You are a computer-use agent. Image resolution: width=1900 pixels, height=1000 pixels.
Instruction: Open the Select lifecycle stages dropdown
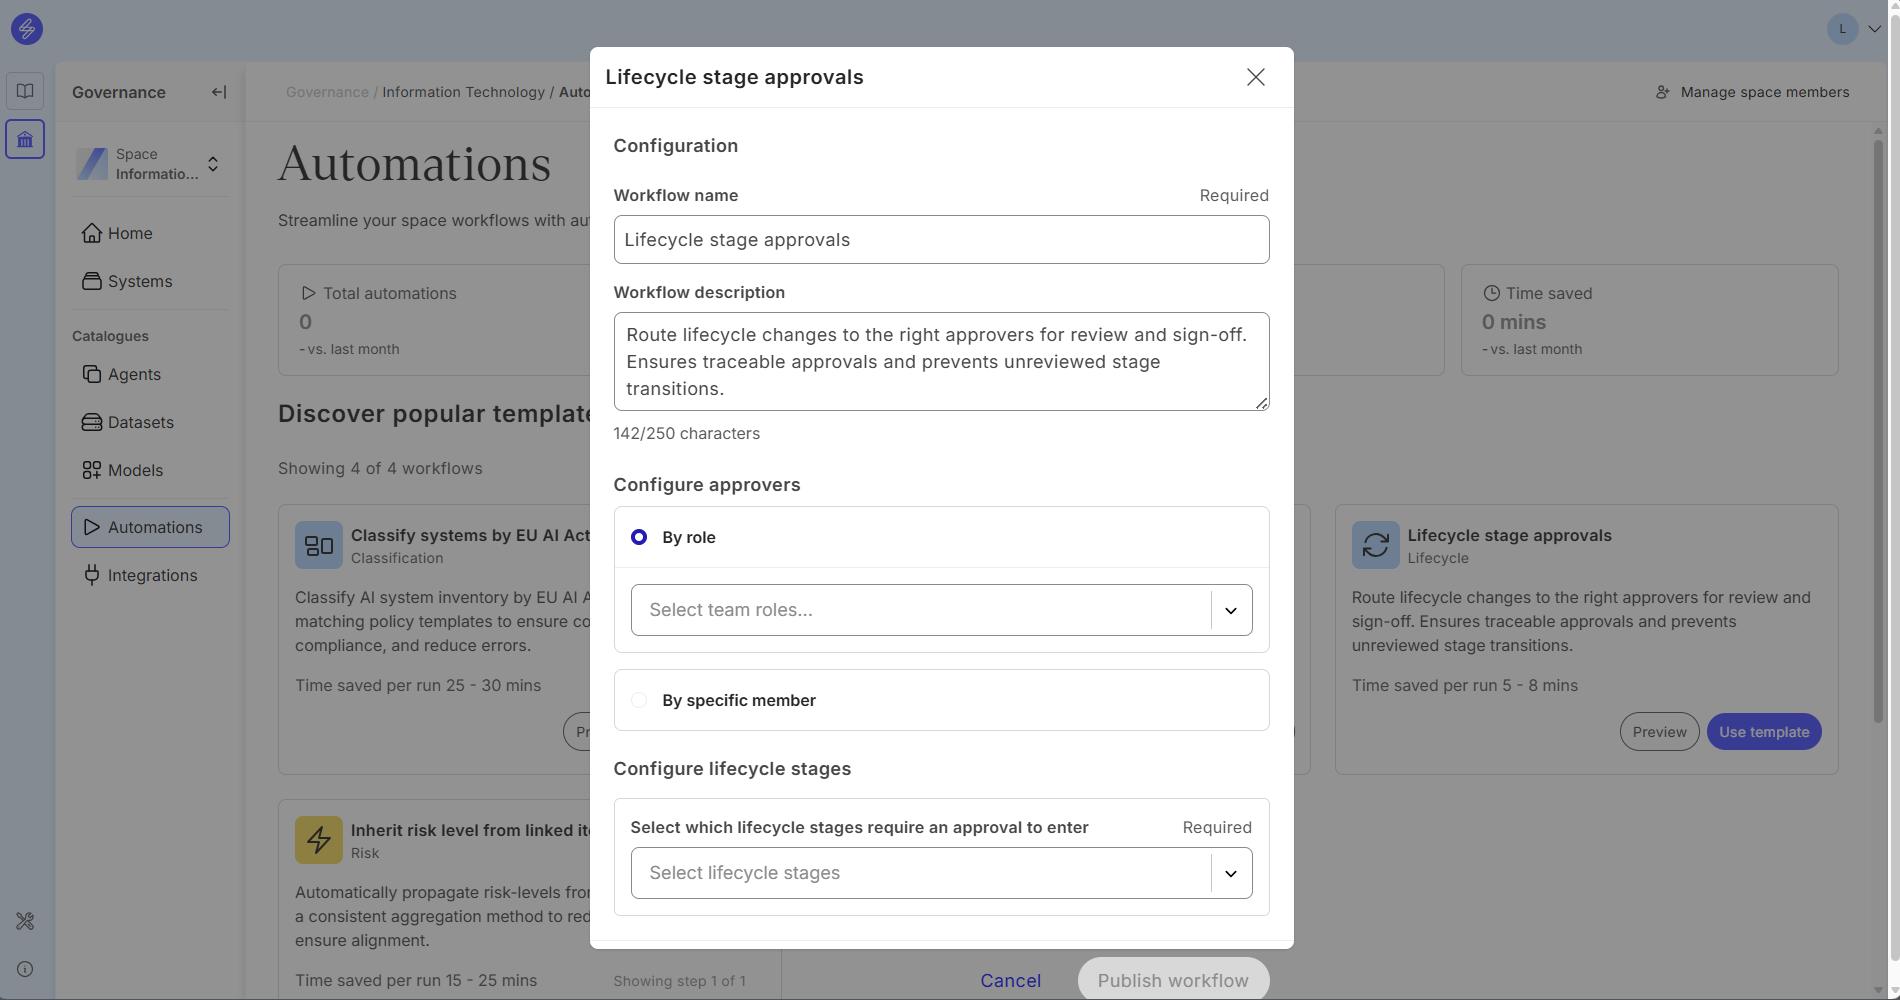1230,873
